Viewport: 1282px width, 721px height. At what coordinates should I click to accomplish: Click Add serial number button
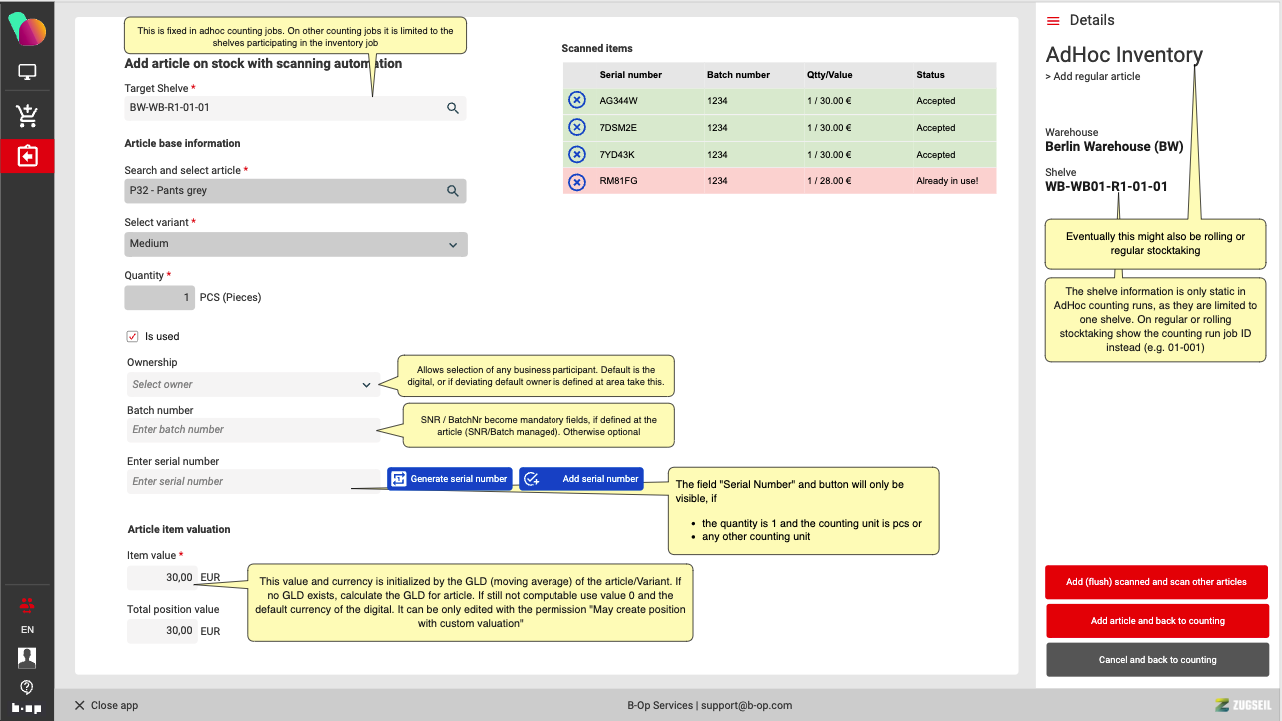click(x=581, y=479)
